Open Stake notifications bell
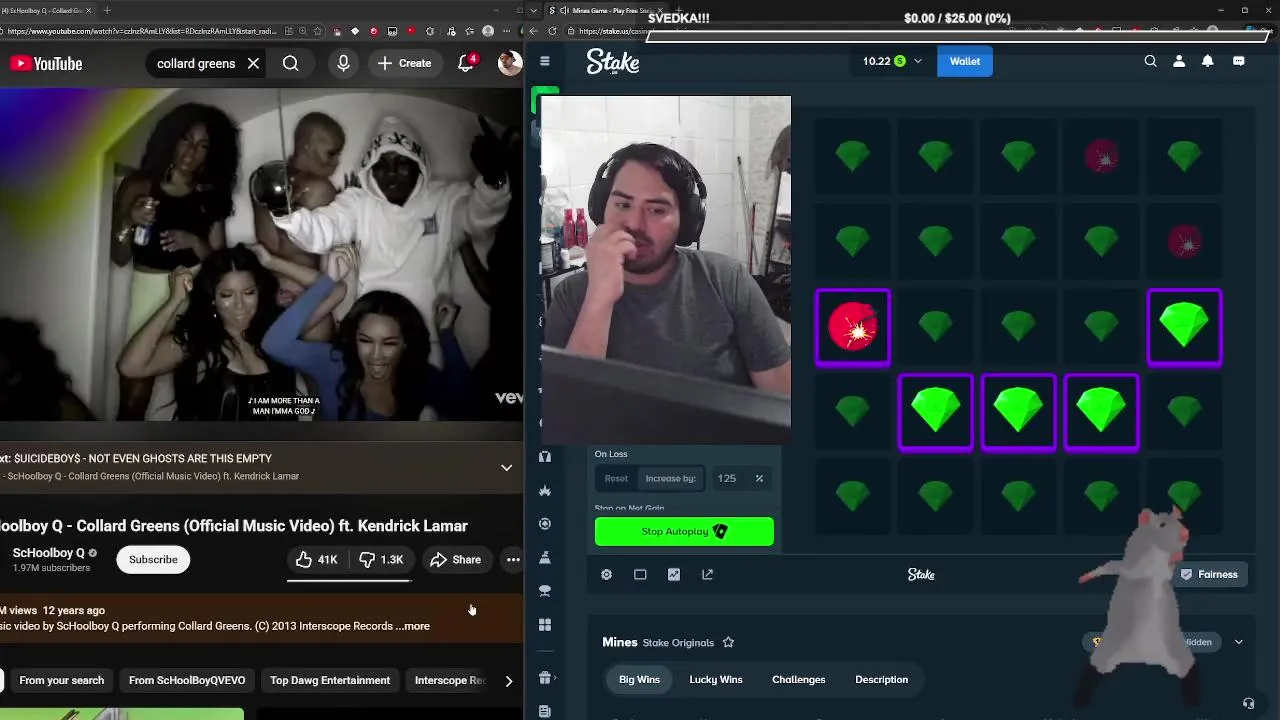 click(x=1208, y=61)
